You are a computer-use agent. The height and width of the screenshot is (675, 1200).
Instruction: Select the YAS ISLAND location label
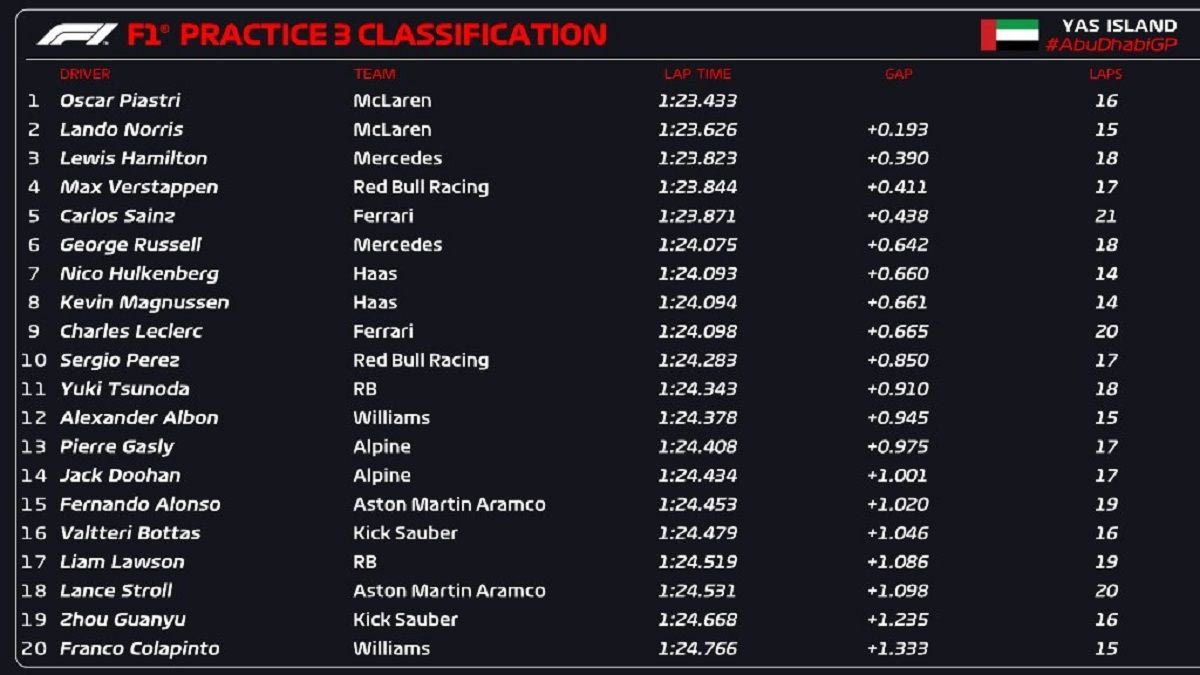pos(1119,26)
